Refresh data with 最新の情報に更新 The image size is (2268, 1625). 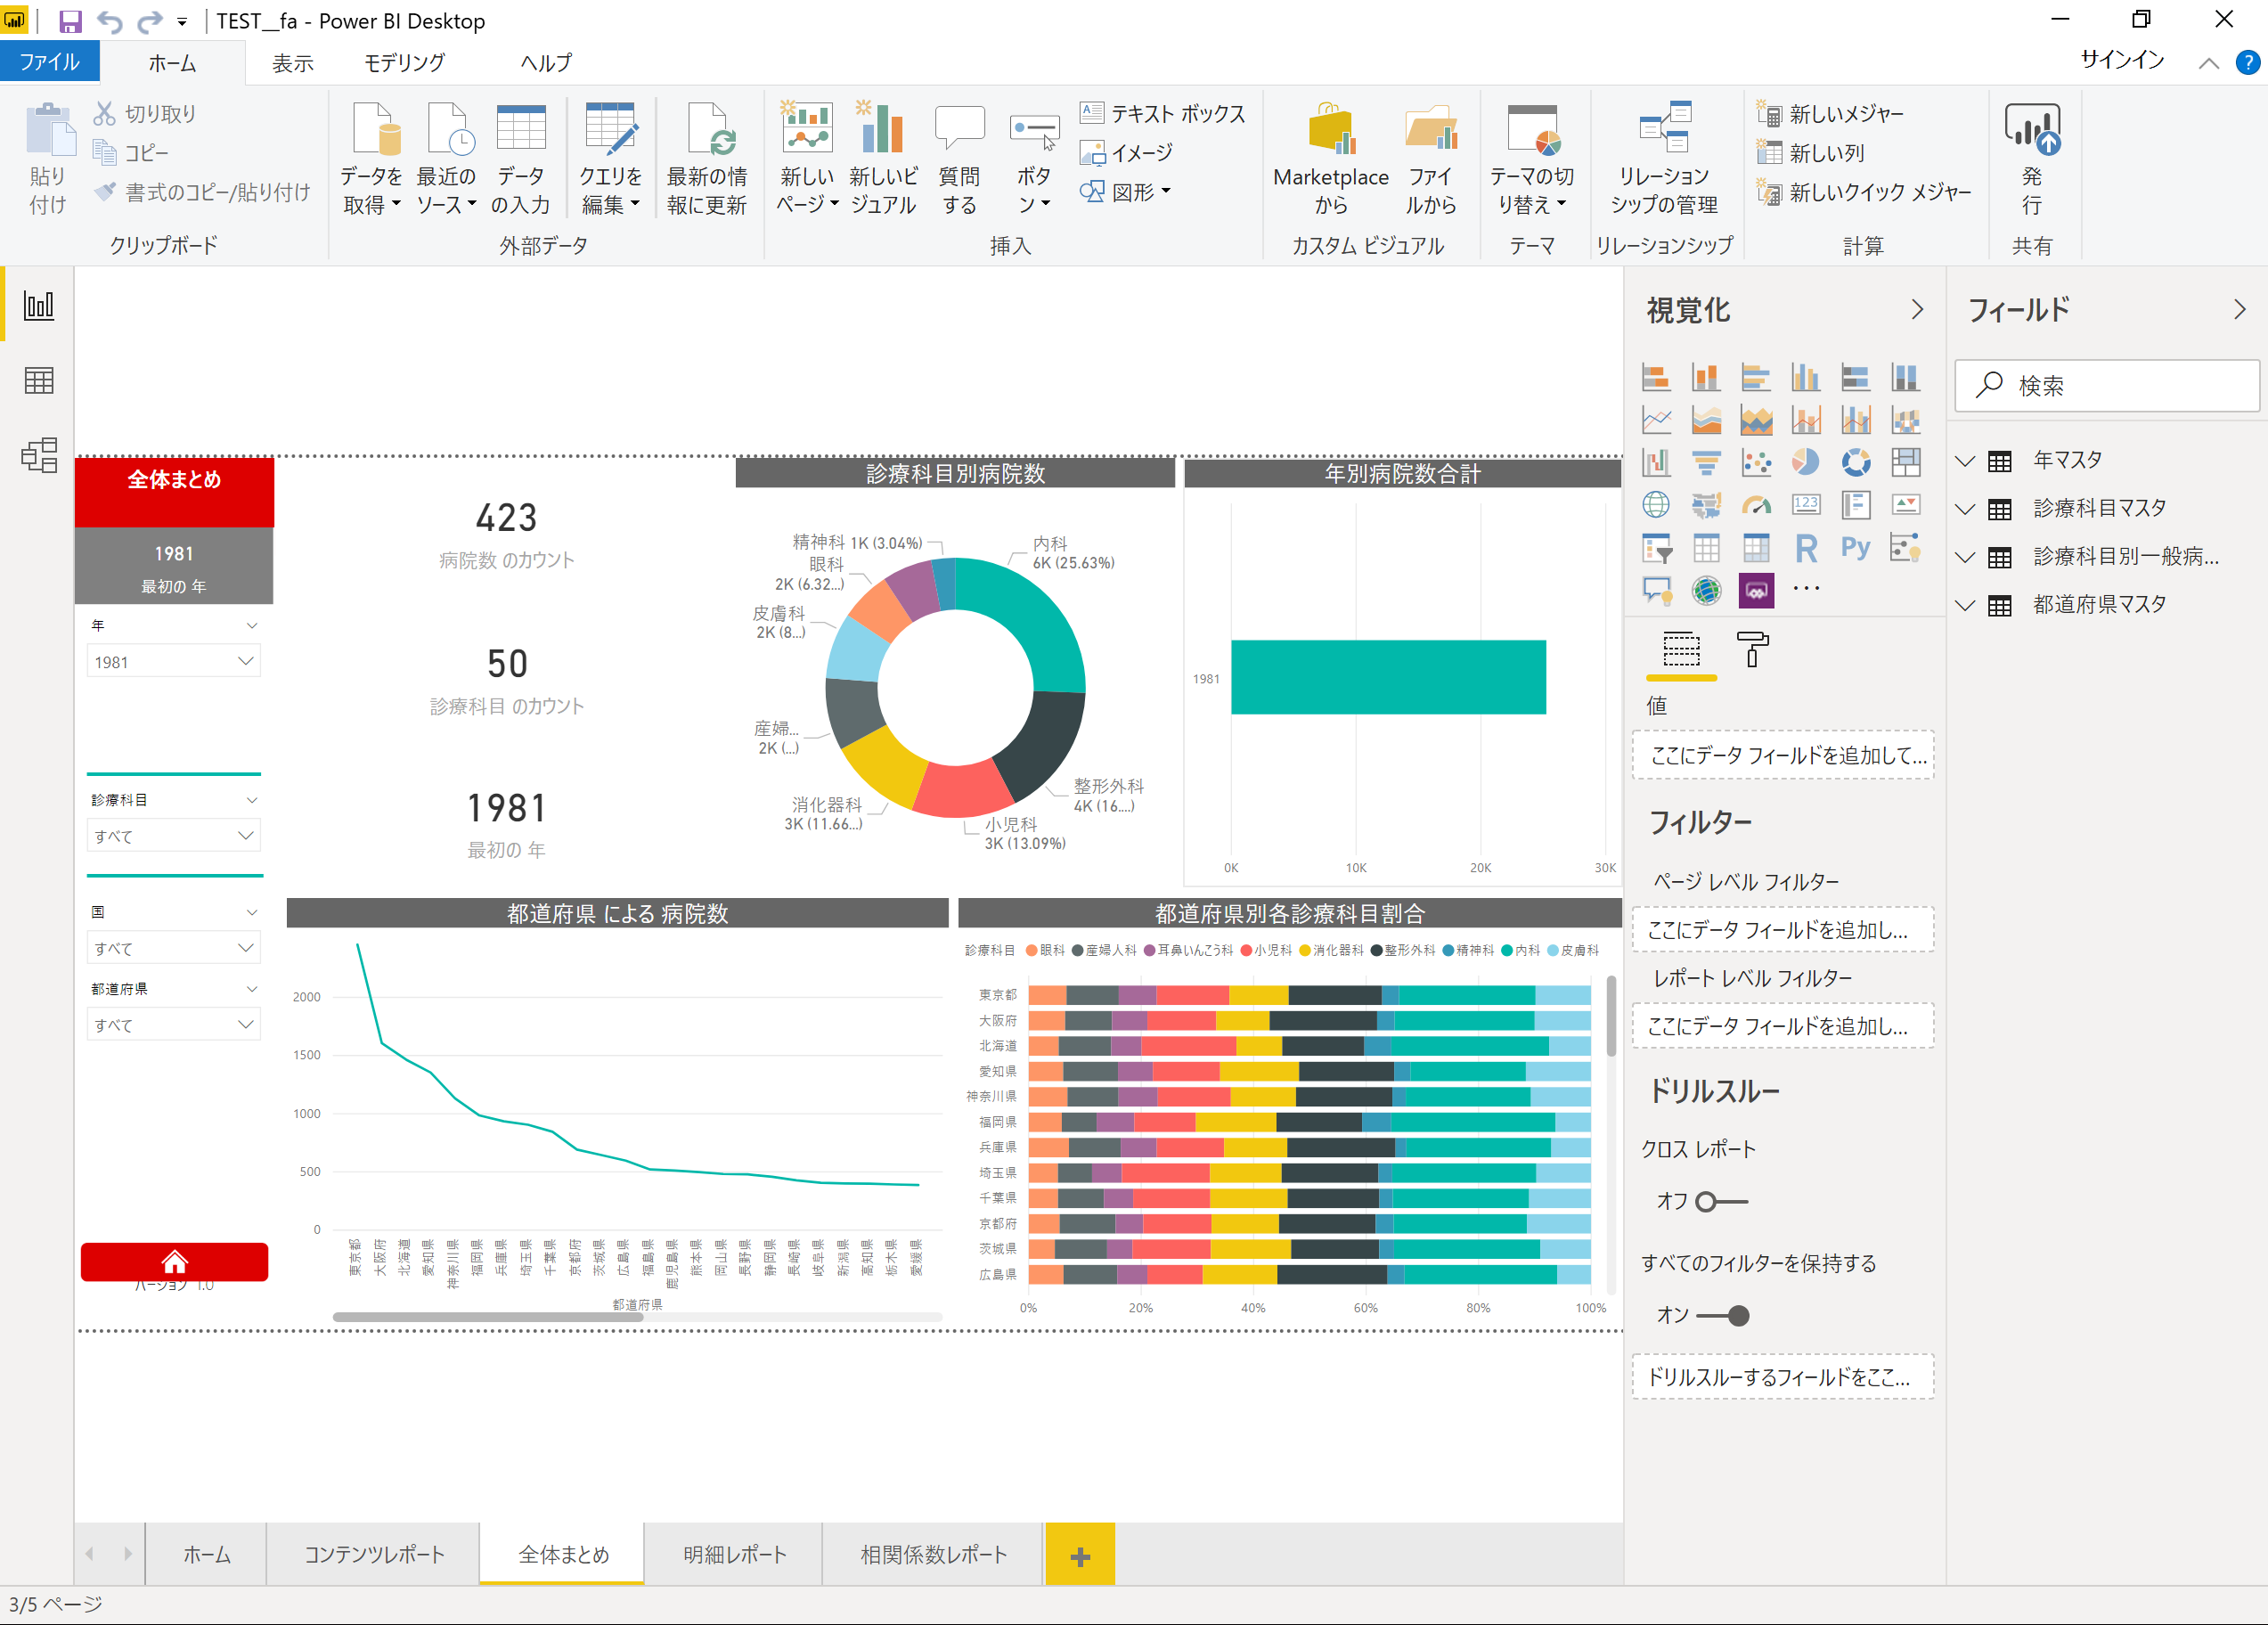click(x=708, y=156)
